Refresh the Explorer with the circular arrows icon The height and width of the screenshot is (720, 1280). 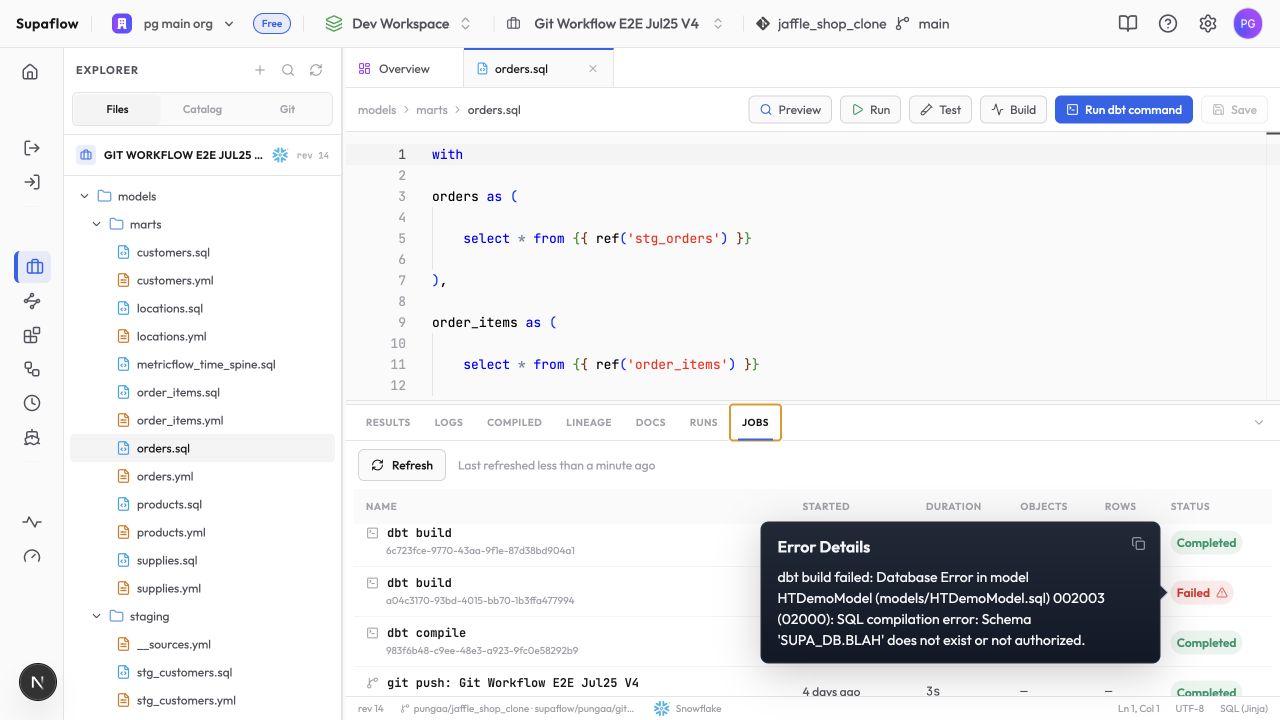pos(316,70)
